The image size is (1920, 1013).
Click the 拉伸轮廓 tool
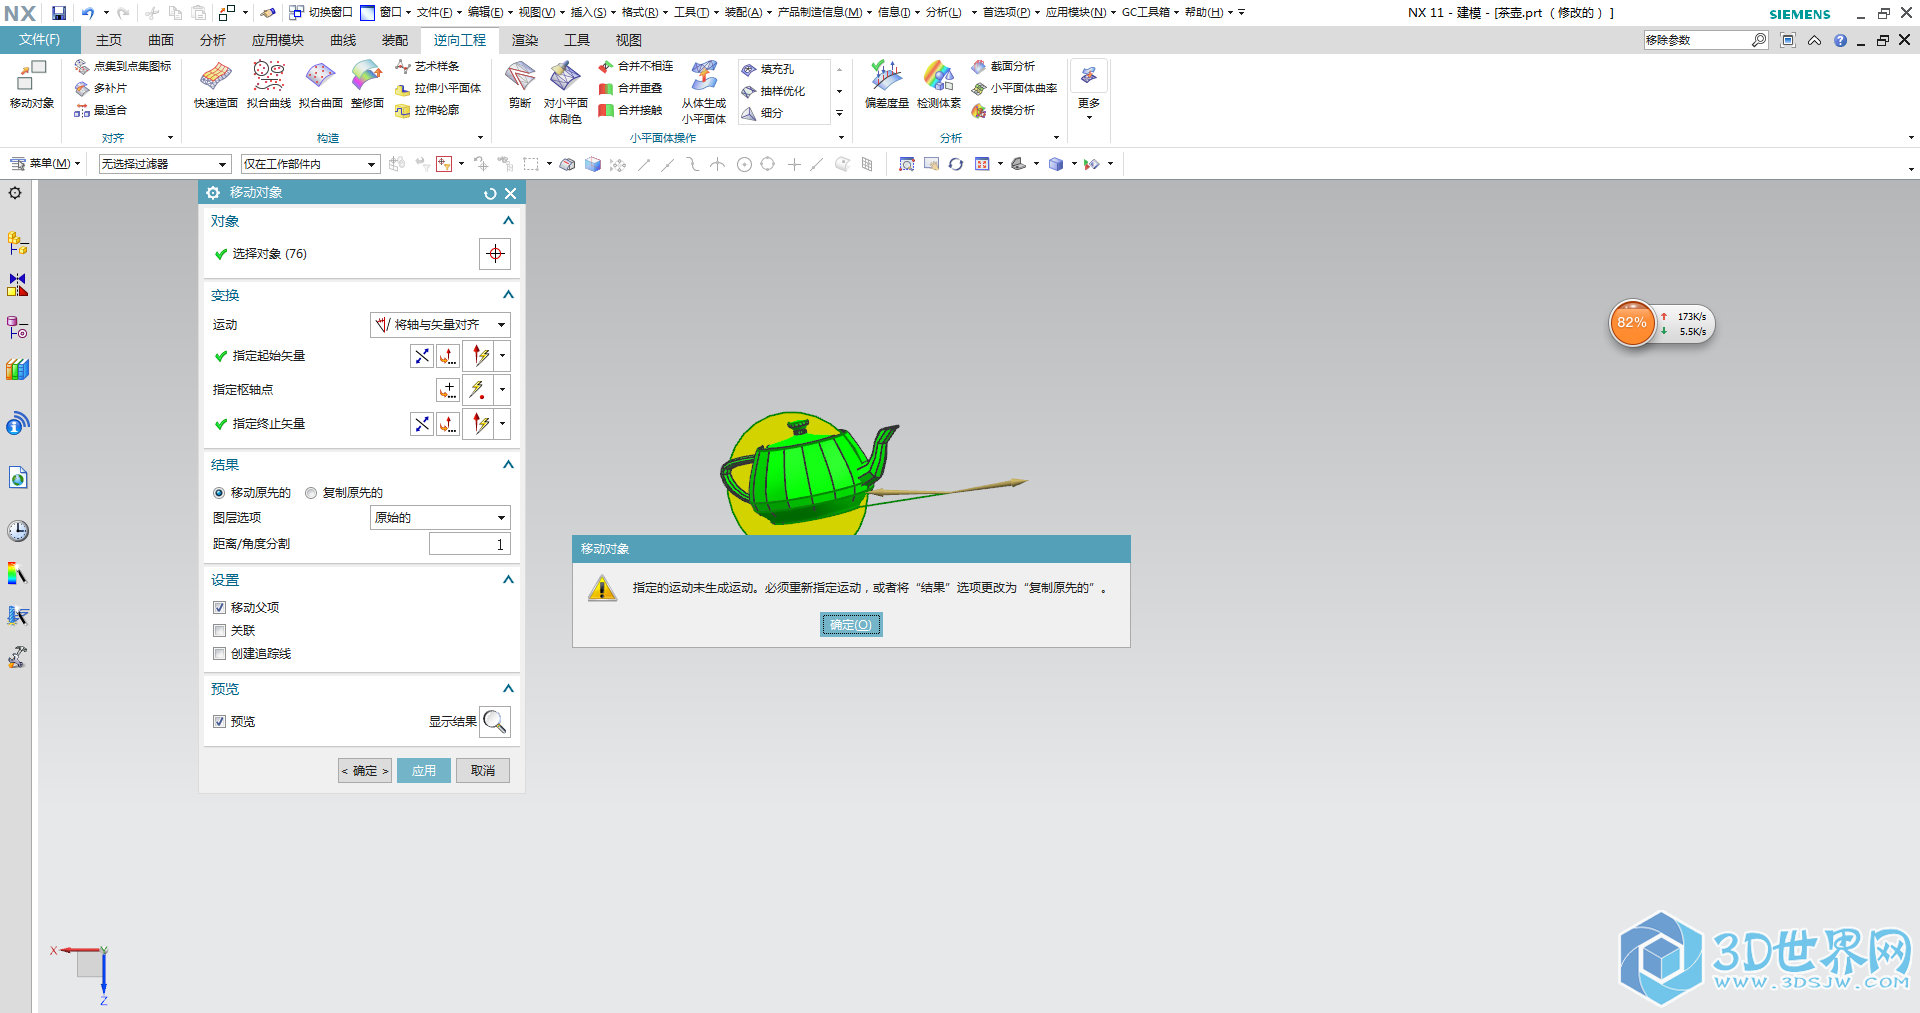427,110
